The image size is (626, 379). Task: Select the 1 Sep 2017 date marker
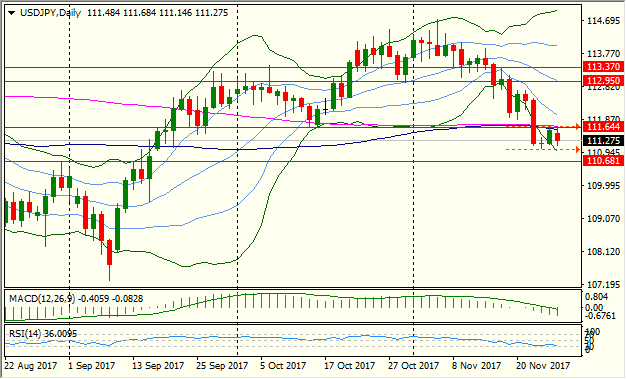92,365
